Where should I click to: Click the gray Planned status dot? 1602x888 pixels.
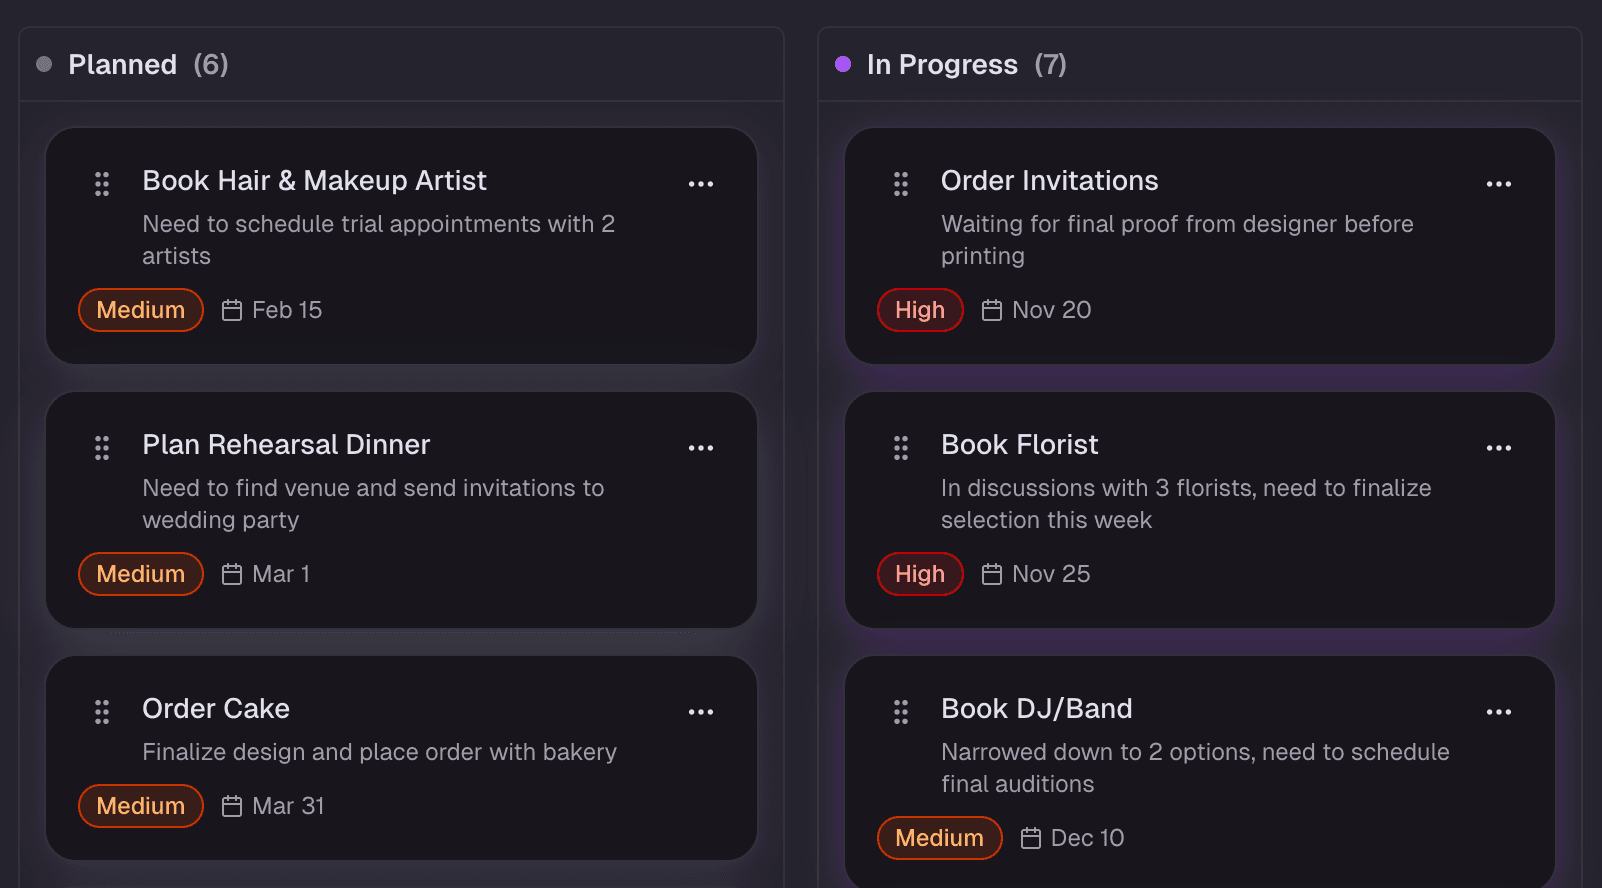click(x=44, y=64)
